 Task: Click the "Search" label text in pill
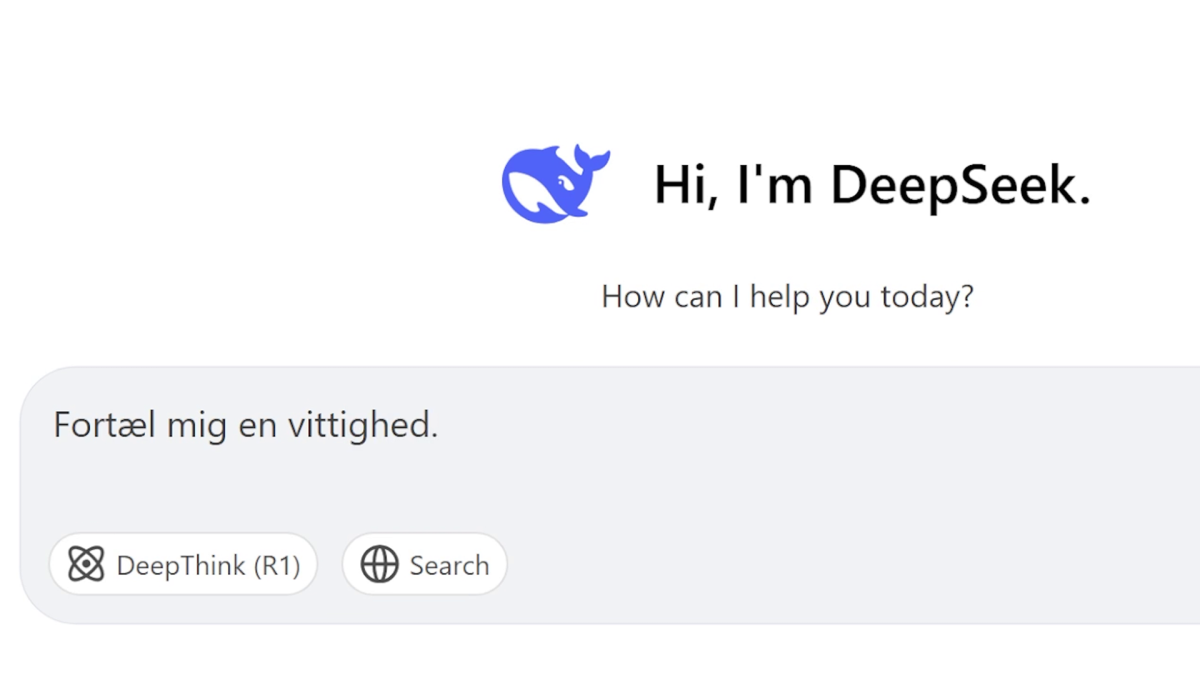(x=449, y=566)
